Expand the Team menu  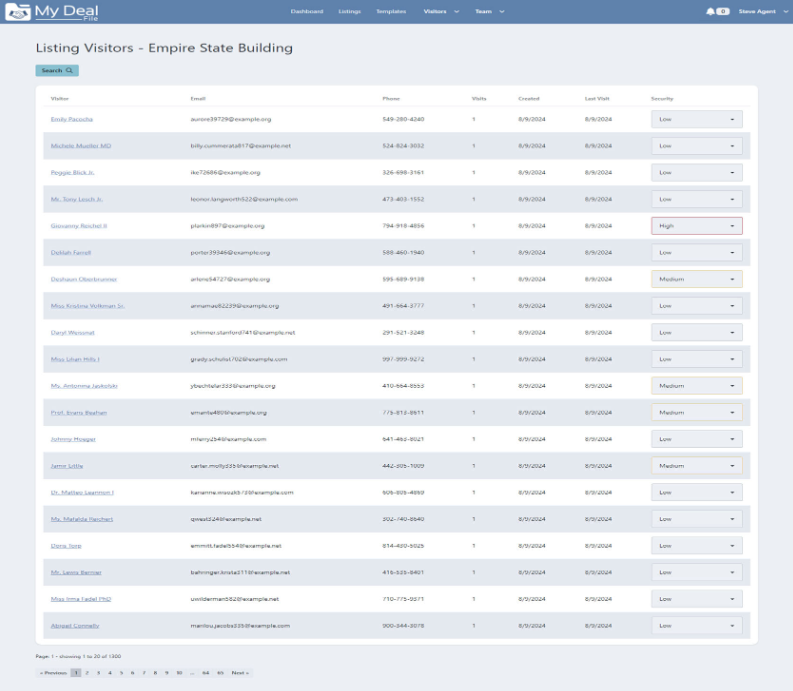[489, 11]
